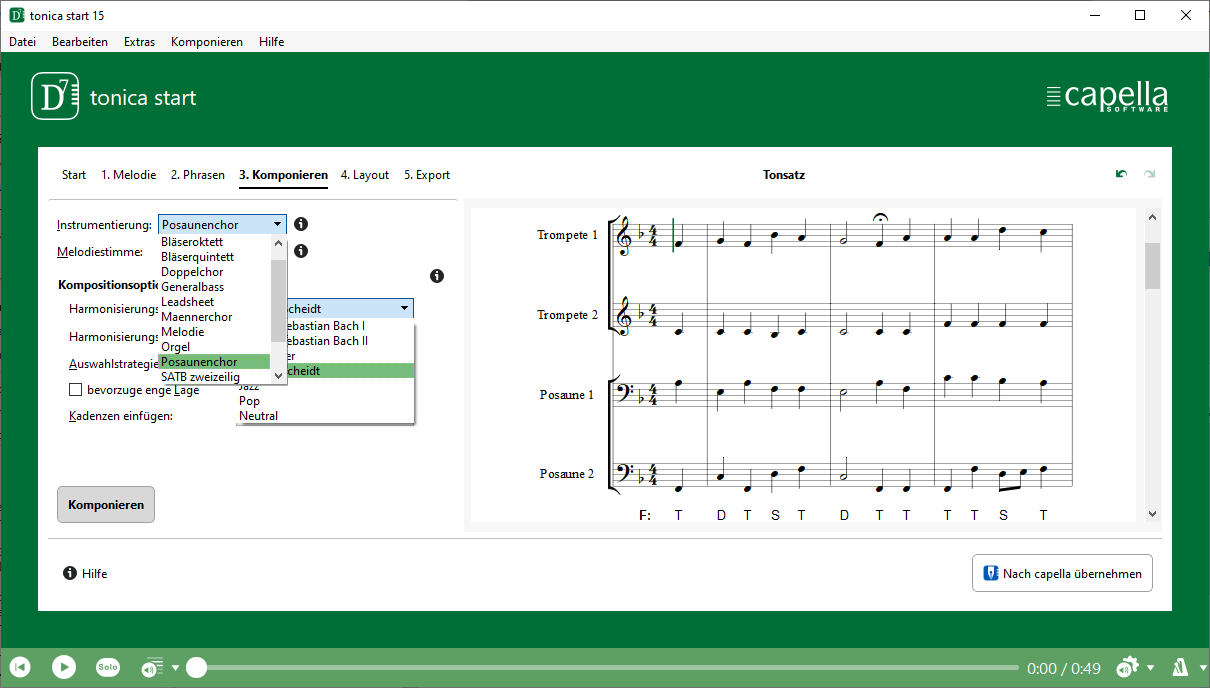Screen dimensions: 1210x688
Task: Switch to the 1. Melodie tab
Action: click(x=129, y=175)
